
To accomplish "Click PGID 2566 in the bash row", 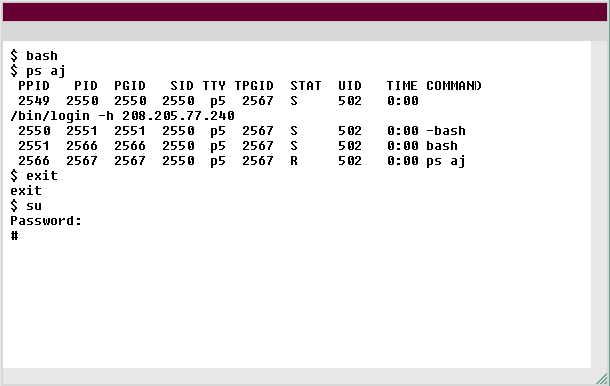I will pos(130,146).
